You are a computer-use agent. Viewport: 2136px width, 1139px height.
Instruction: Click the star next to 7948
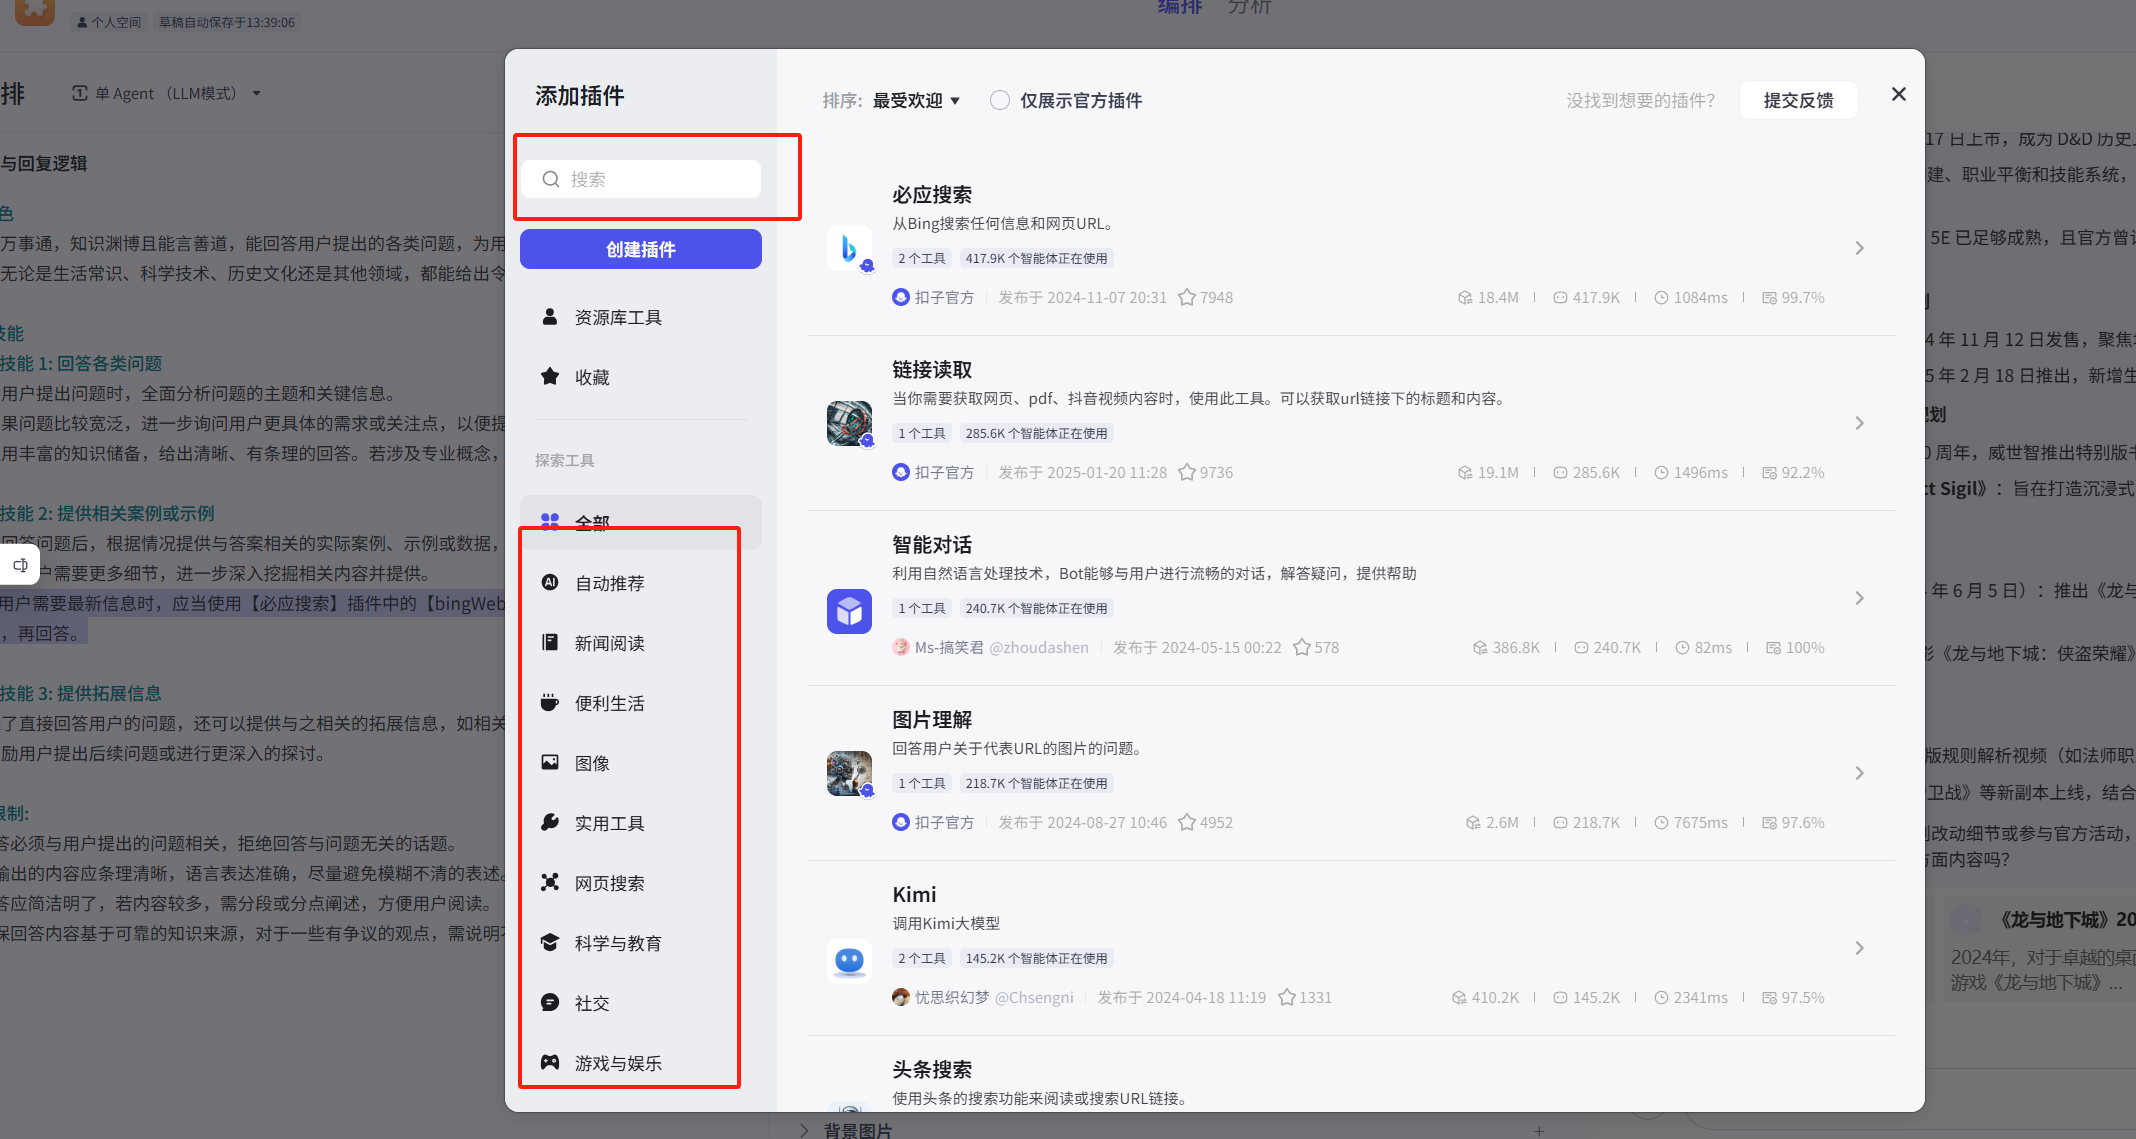pyautogui.click(x=1187, y=297)
